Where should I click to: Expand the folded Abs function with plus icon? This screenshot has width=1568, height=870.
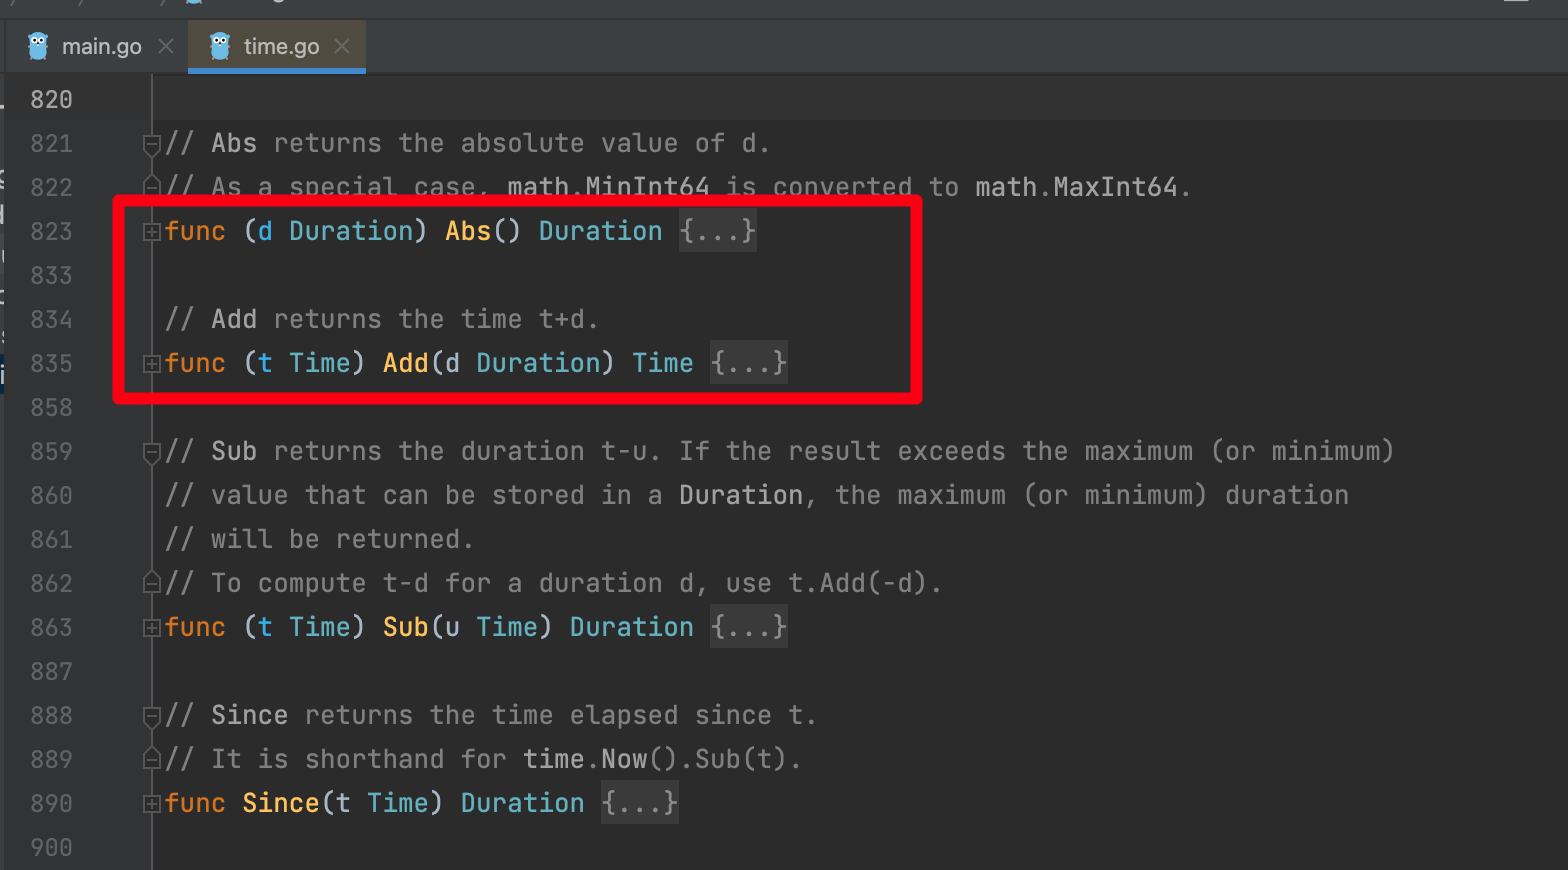[151, 232]
